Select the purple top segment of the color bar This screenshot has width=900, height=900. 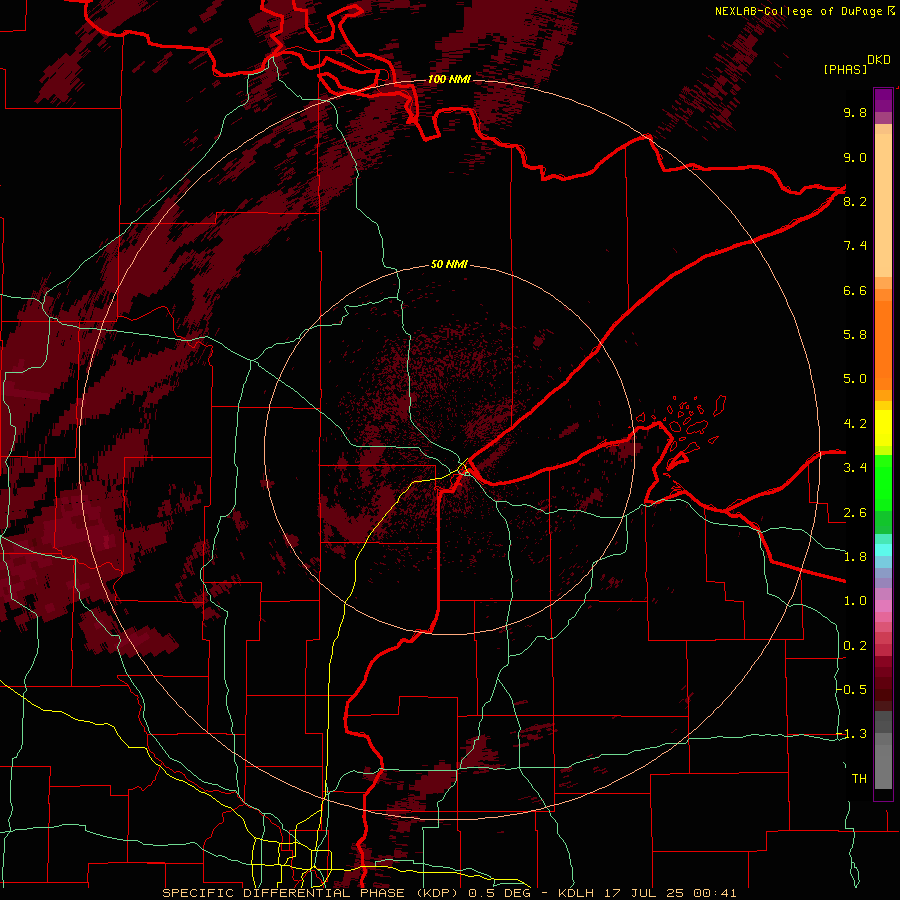tap(883, 100)
